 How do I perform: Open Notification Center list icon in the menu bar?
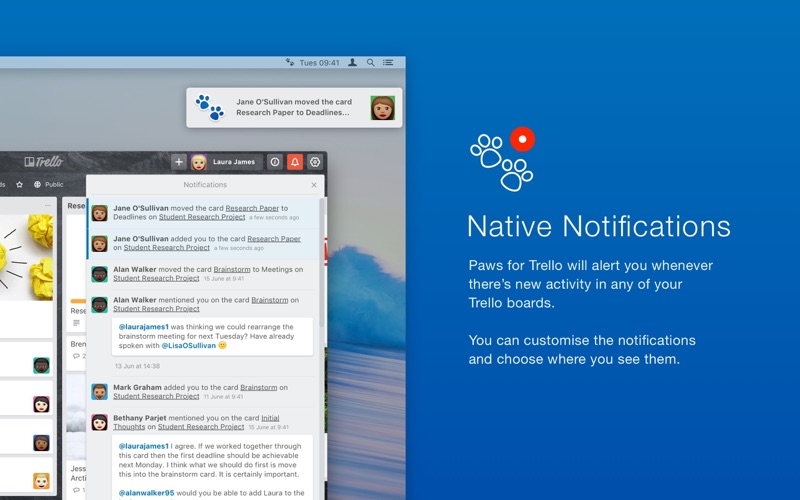pos(388,62)
